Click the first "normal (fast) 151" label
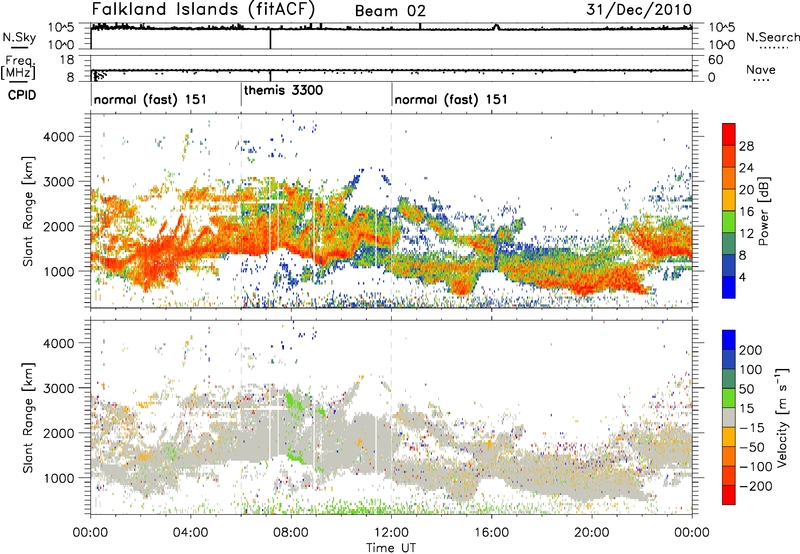This screenshot has height=554, width=800. [x=151, y=99]
